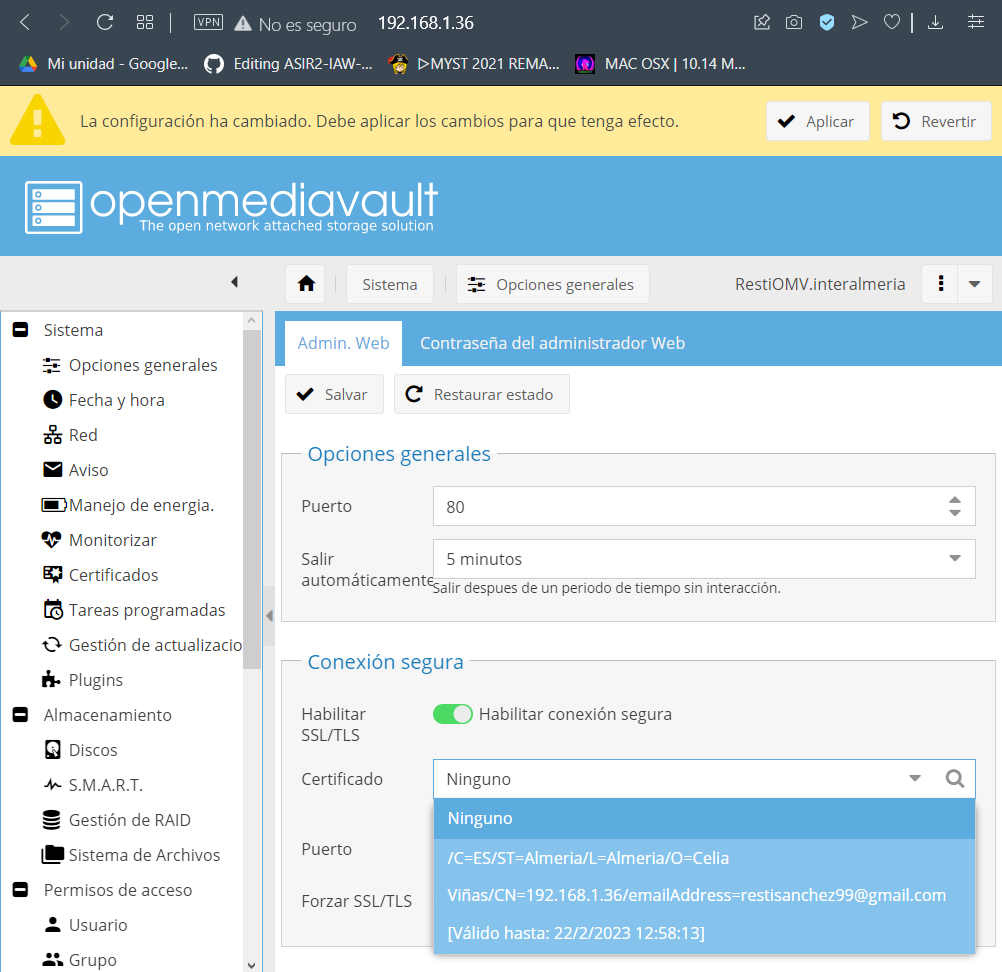Open Grupo in the sidebar
This screenshot has width=1002, height=972.
coord(93,960)
